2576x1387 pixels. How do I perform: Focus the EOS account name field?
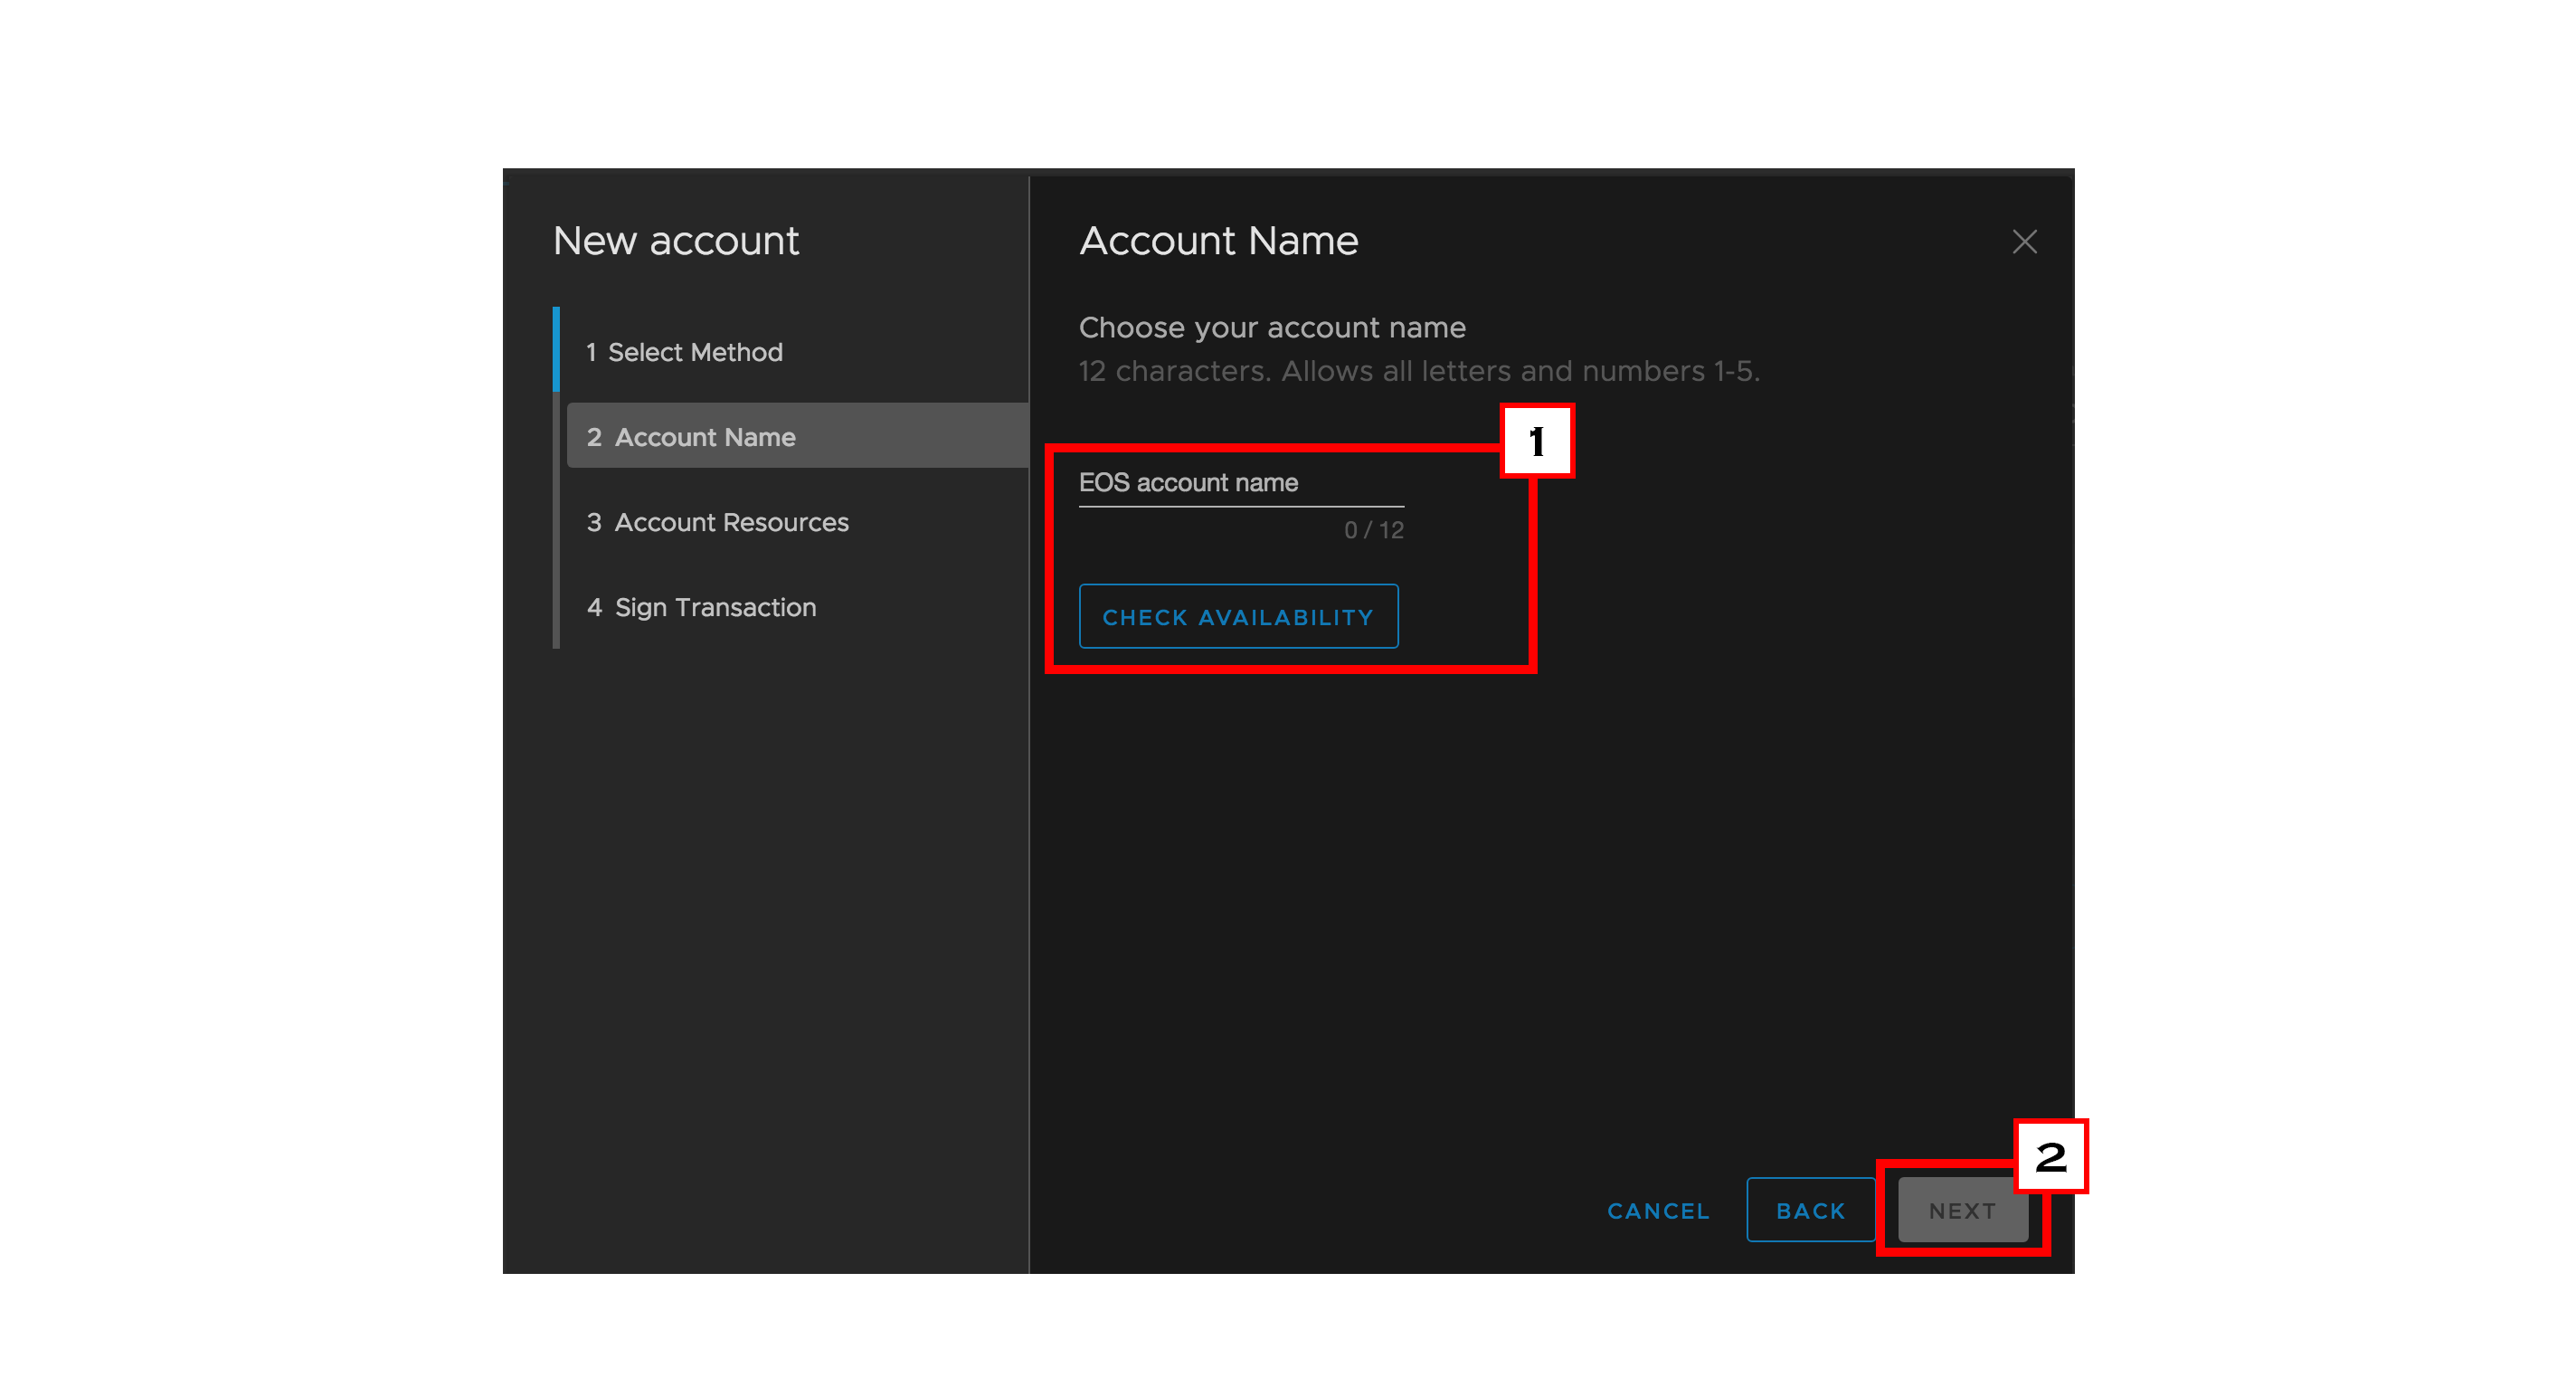(x=1241, y=483)
